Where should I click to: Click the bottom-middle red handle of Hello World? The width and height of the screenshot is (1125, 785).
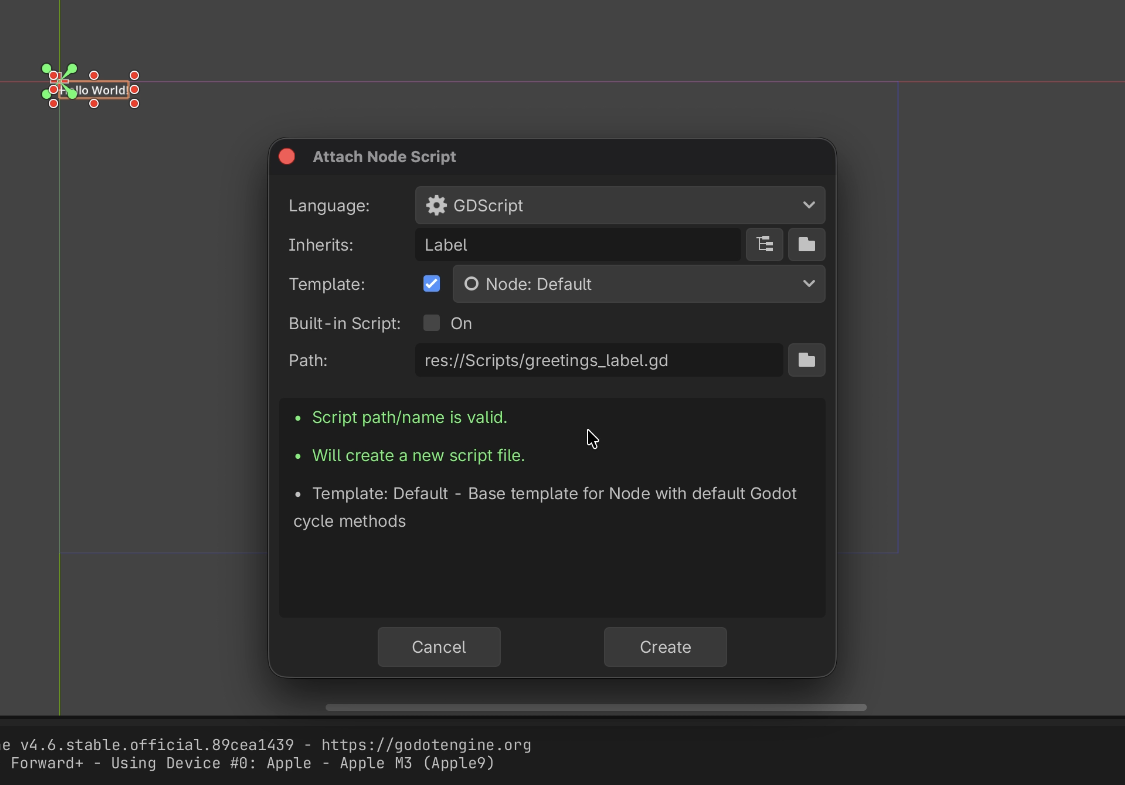(x=94, y=103)
